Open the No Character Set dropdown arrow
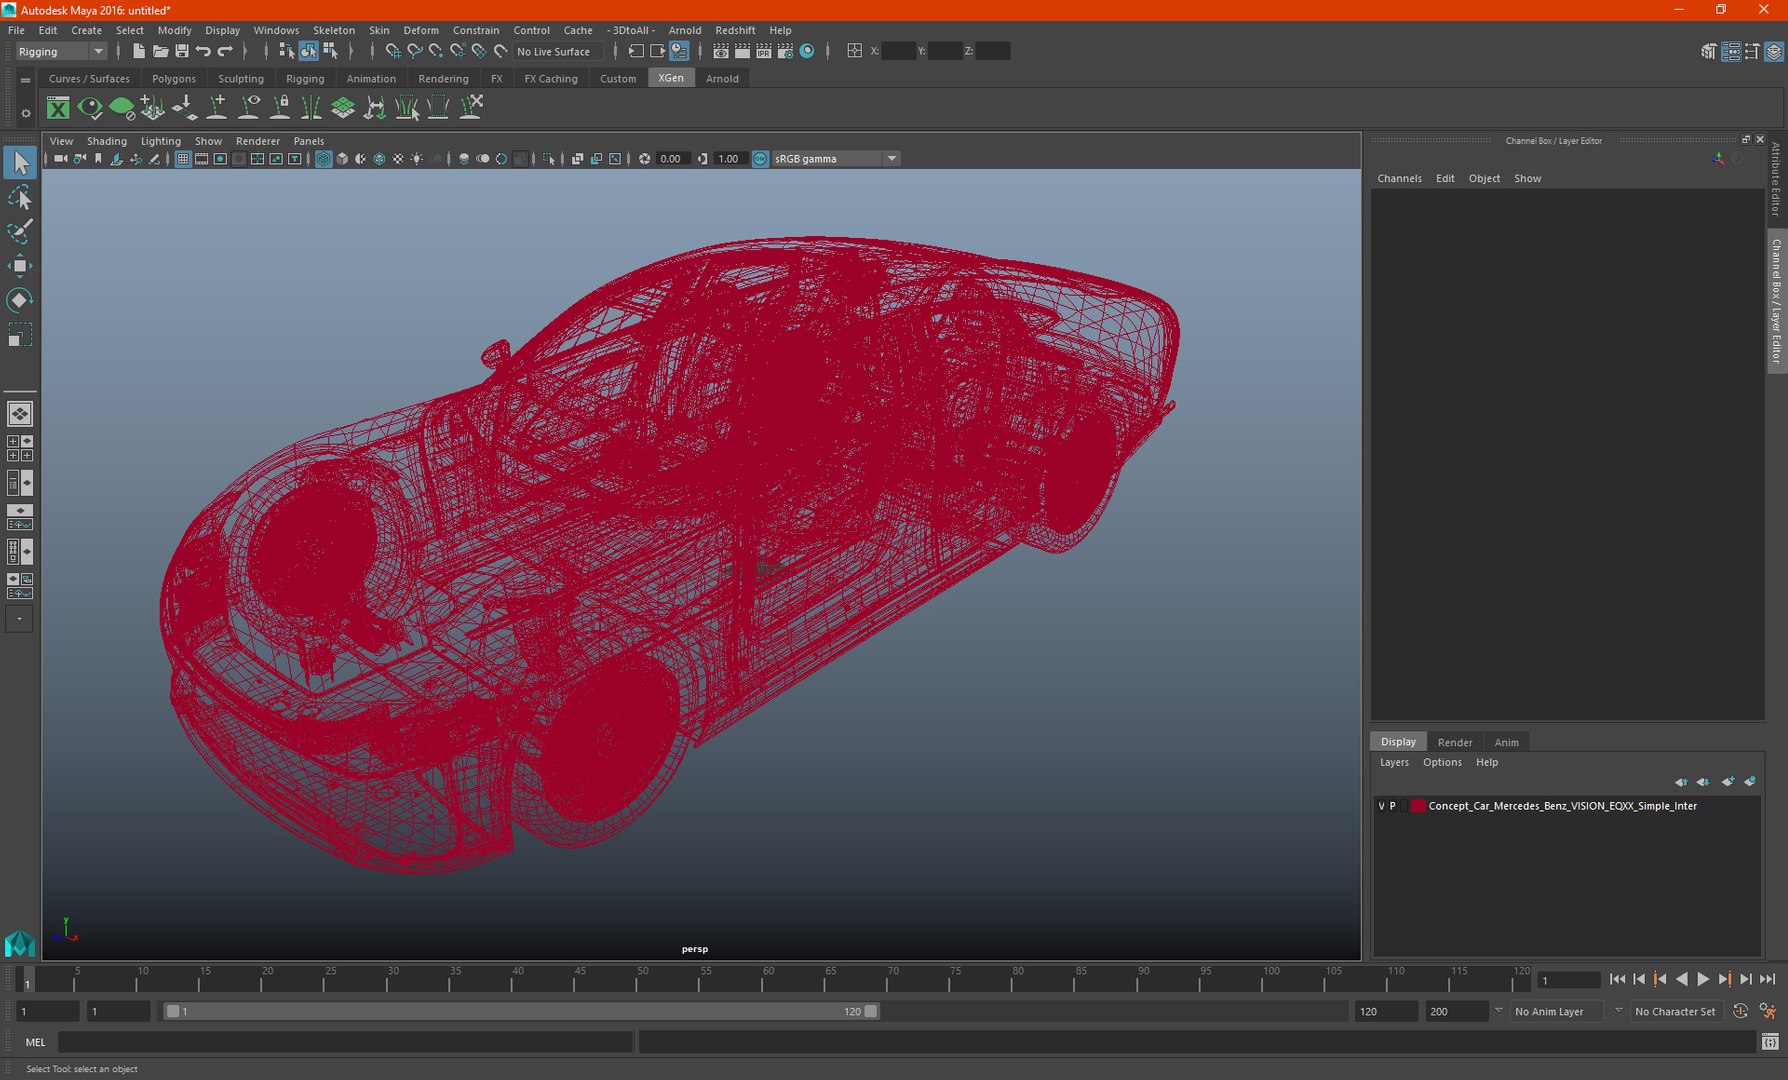 1618,1011
